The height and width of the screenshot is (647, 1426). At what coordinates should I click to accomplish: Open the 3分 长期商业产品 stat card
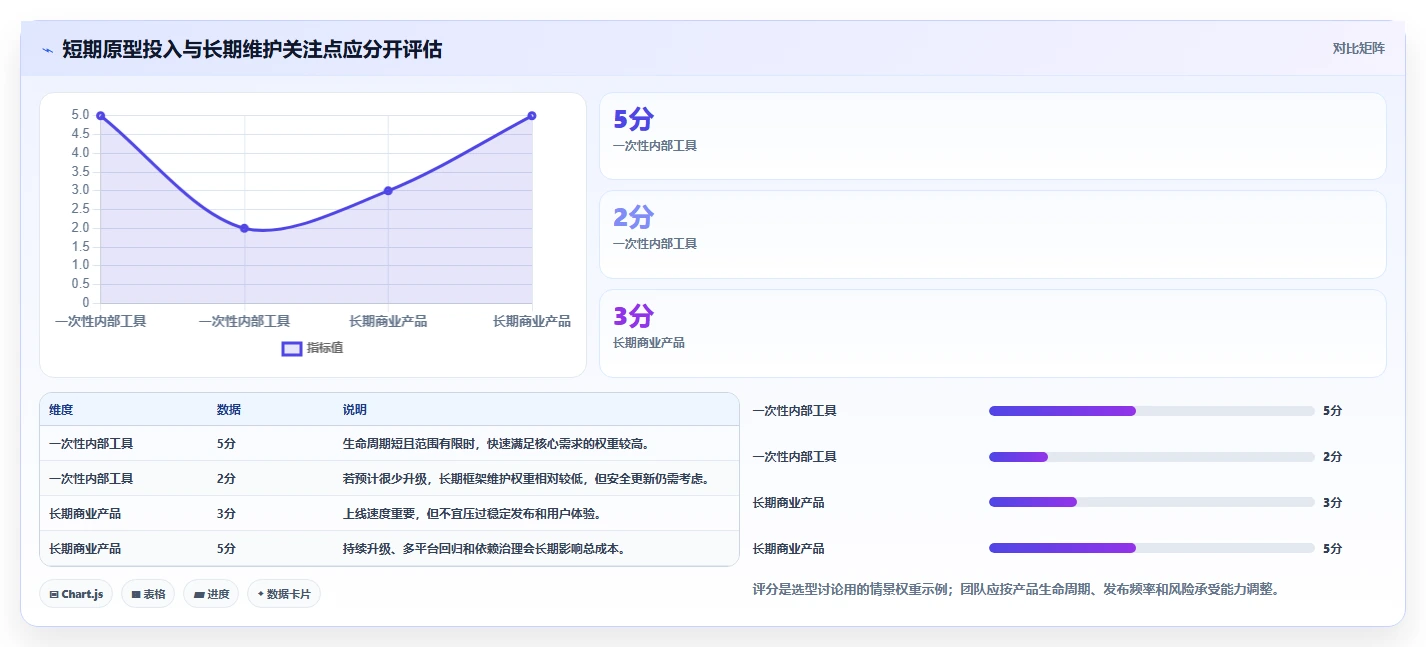992,333
